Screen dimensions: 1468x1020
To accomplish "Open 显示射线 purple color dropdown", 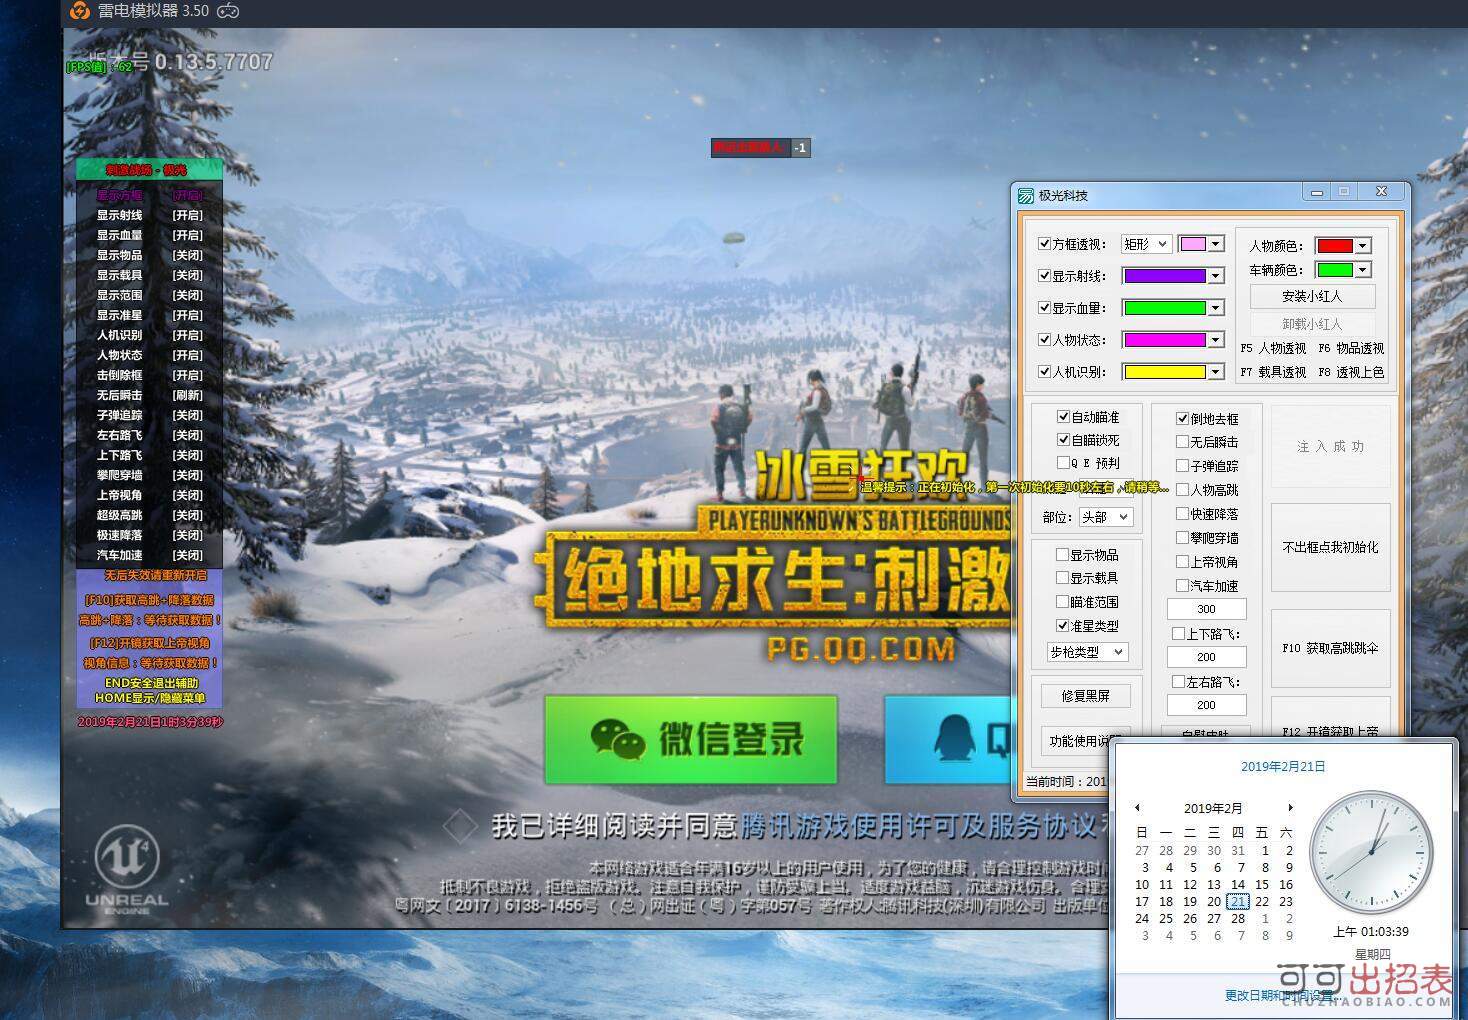I will (x=1216, y=276).
